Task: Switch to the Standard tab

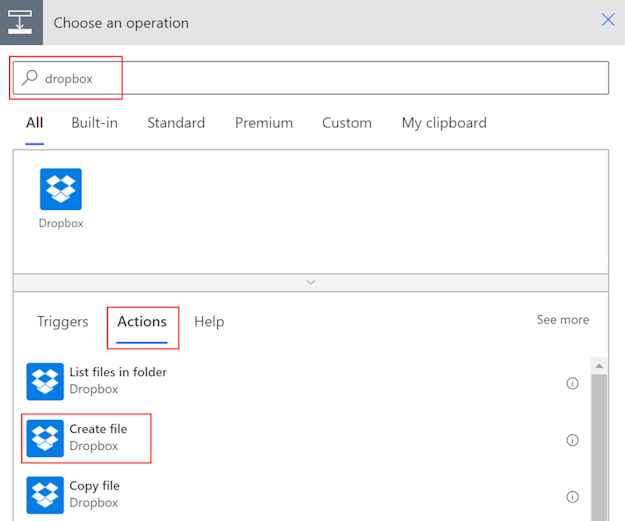Action: tap(176, 123)
